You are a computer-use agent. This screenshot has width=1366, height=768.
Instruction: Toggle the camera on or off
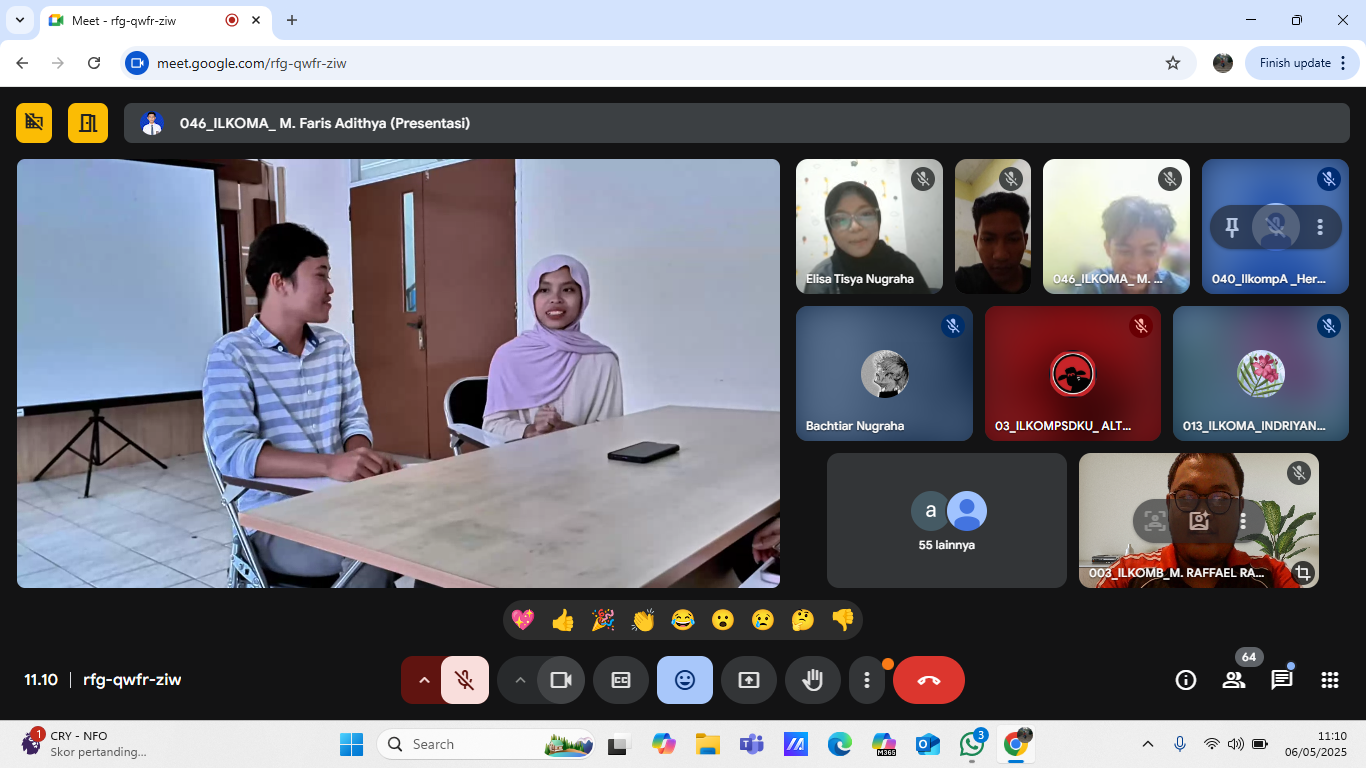(560, 680)
